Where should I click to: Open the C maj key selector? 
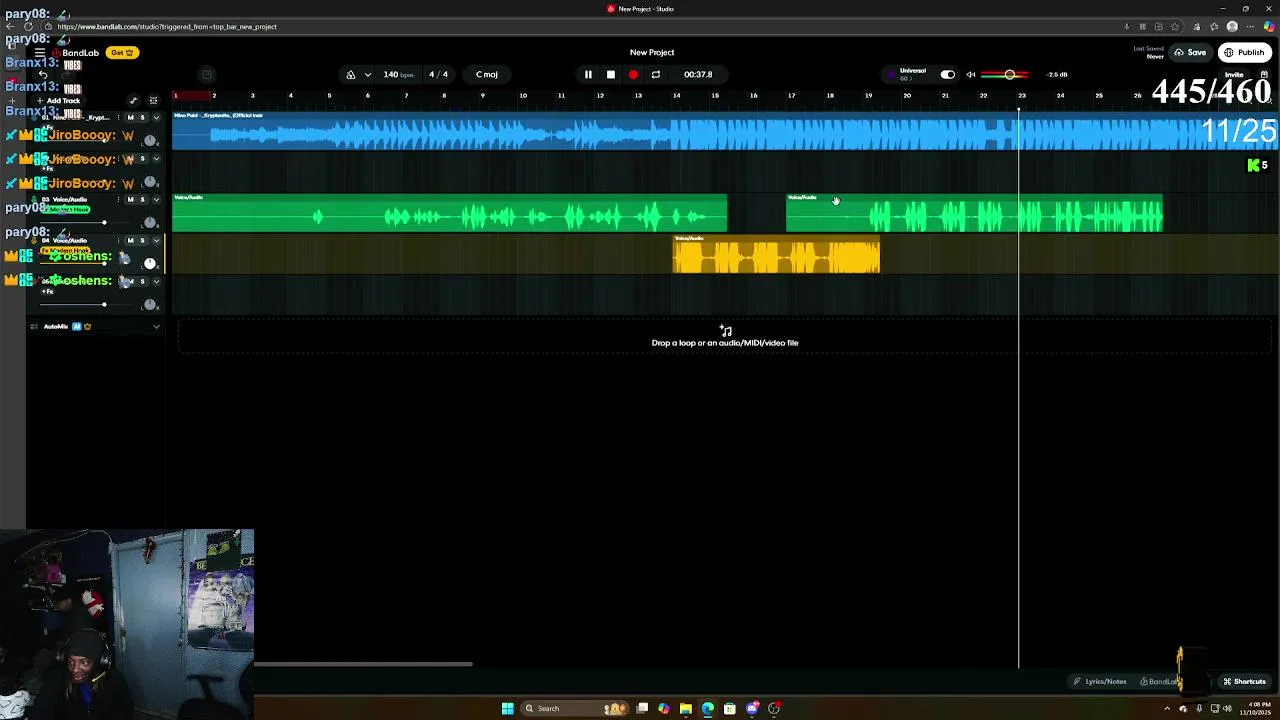(487, 75)
